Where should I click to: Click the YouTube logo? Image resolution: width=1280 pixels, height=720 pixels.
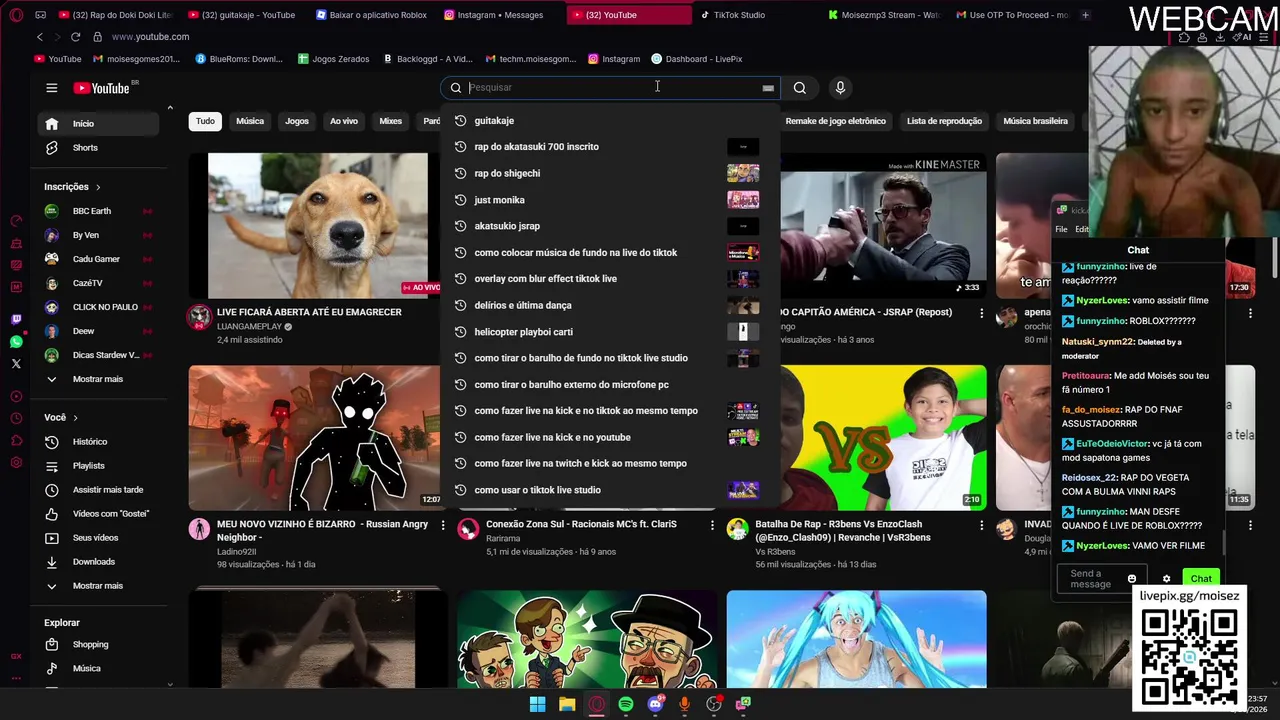103,88
